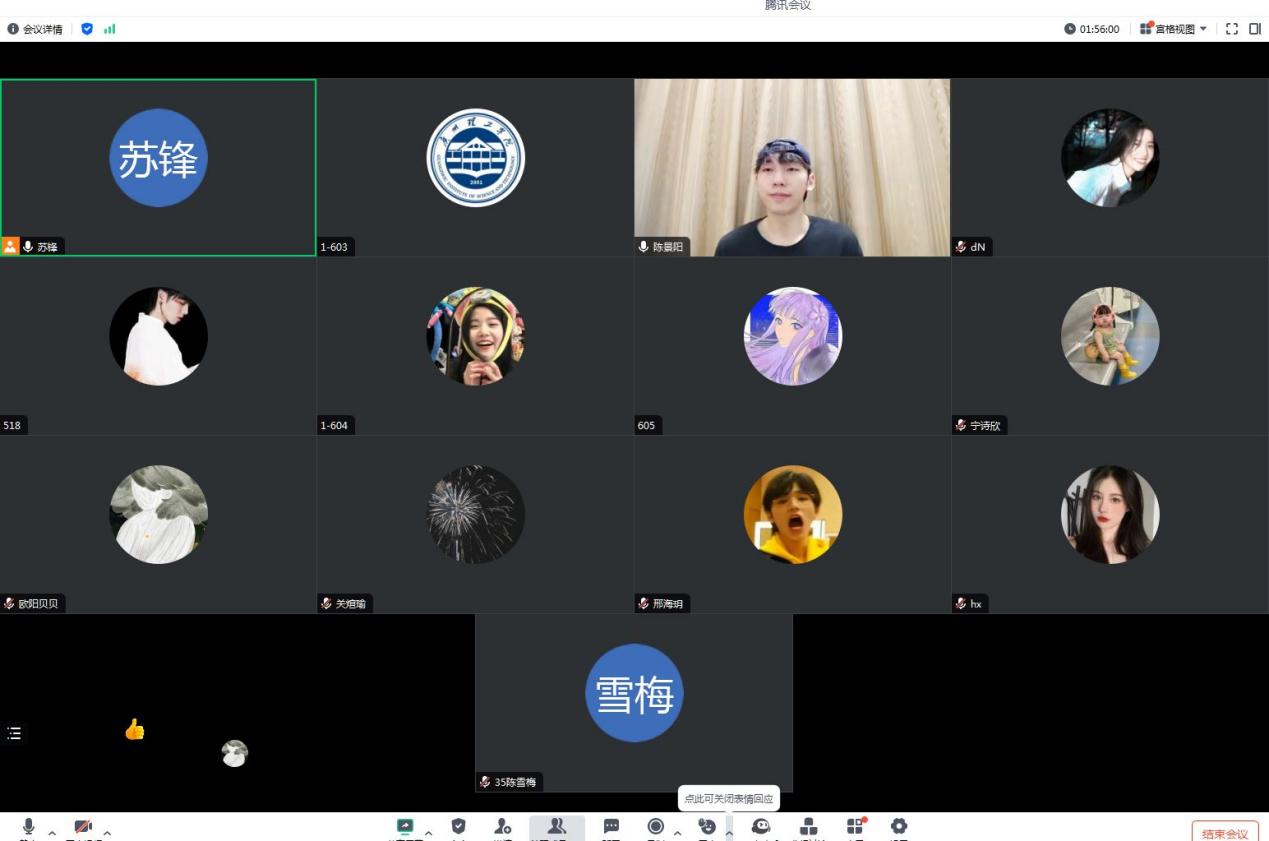Open the chat panel icon
Screen dimensions: 1269x841
611,827
